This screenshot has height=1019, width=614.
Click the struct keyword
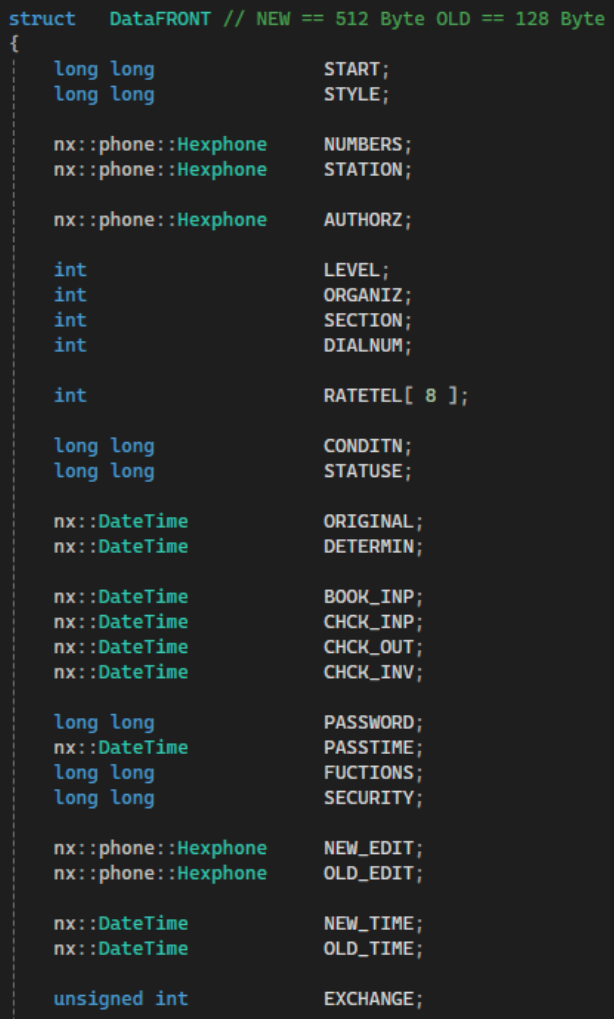tap(42, 19)
